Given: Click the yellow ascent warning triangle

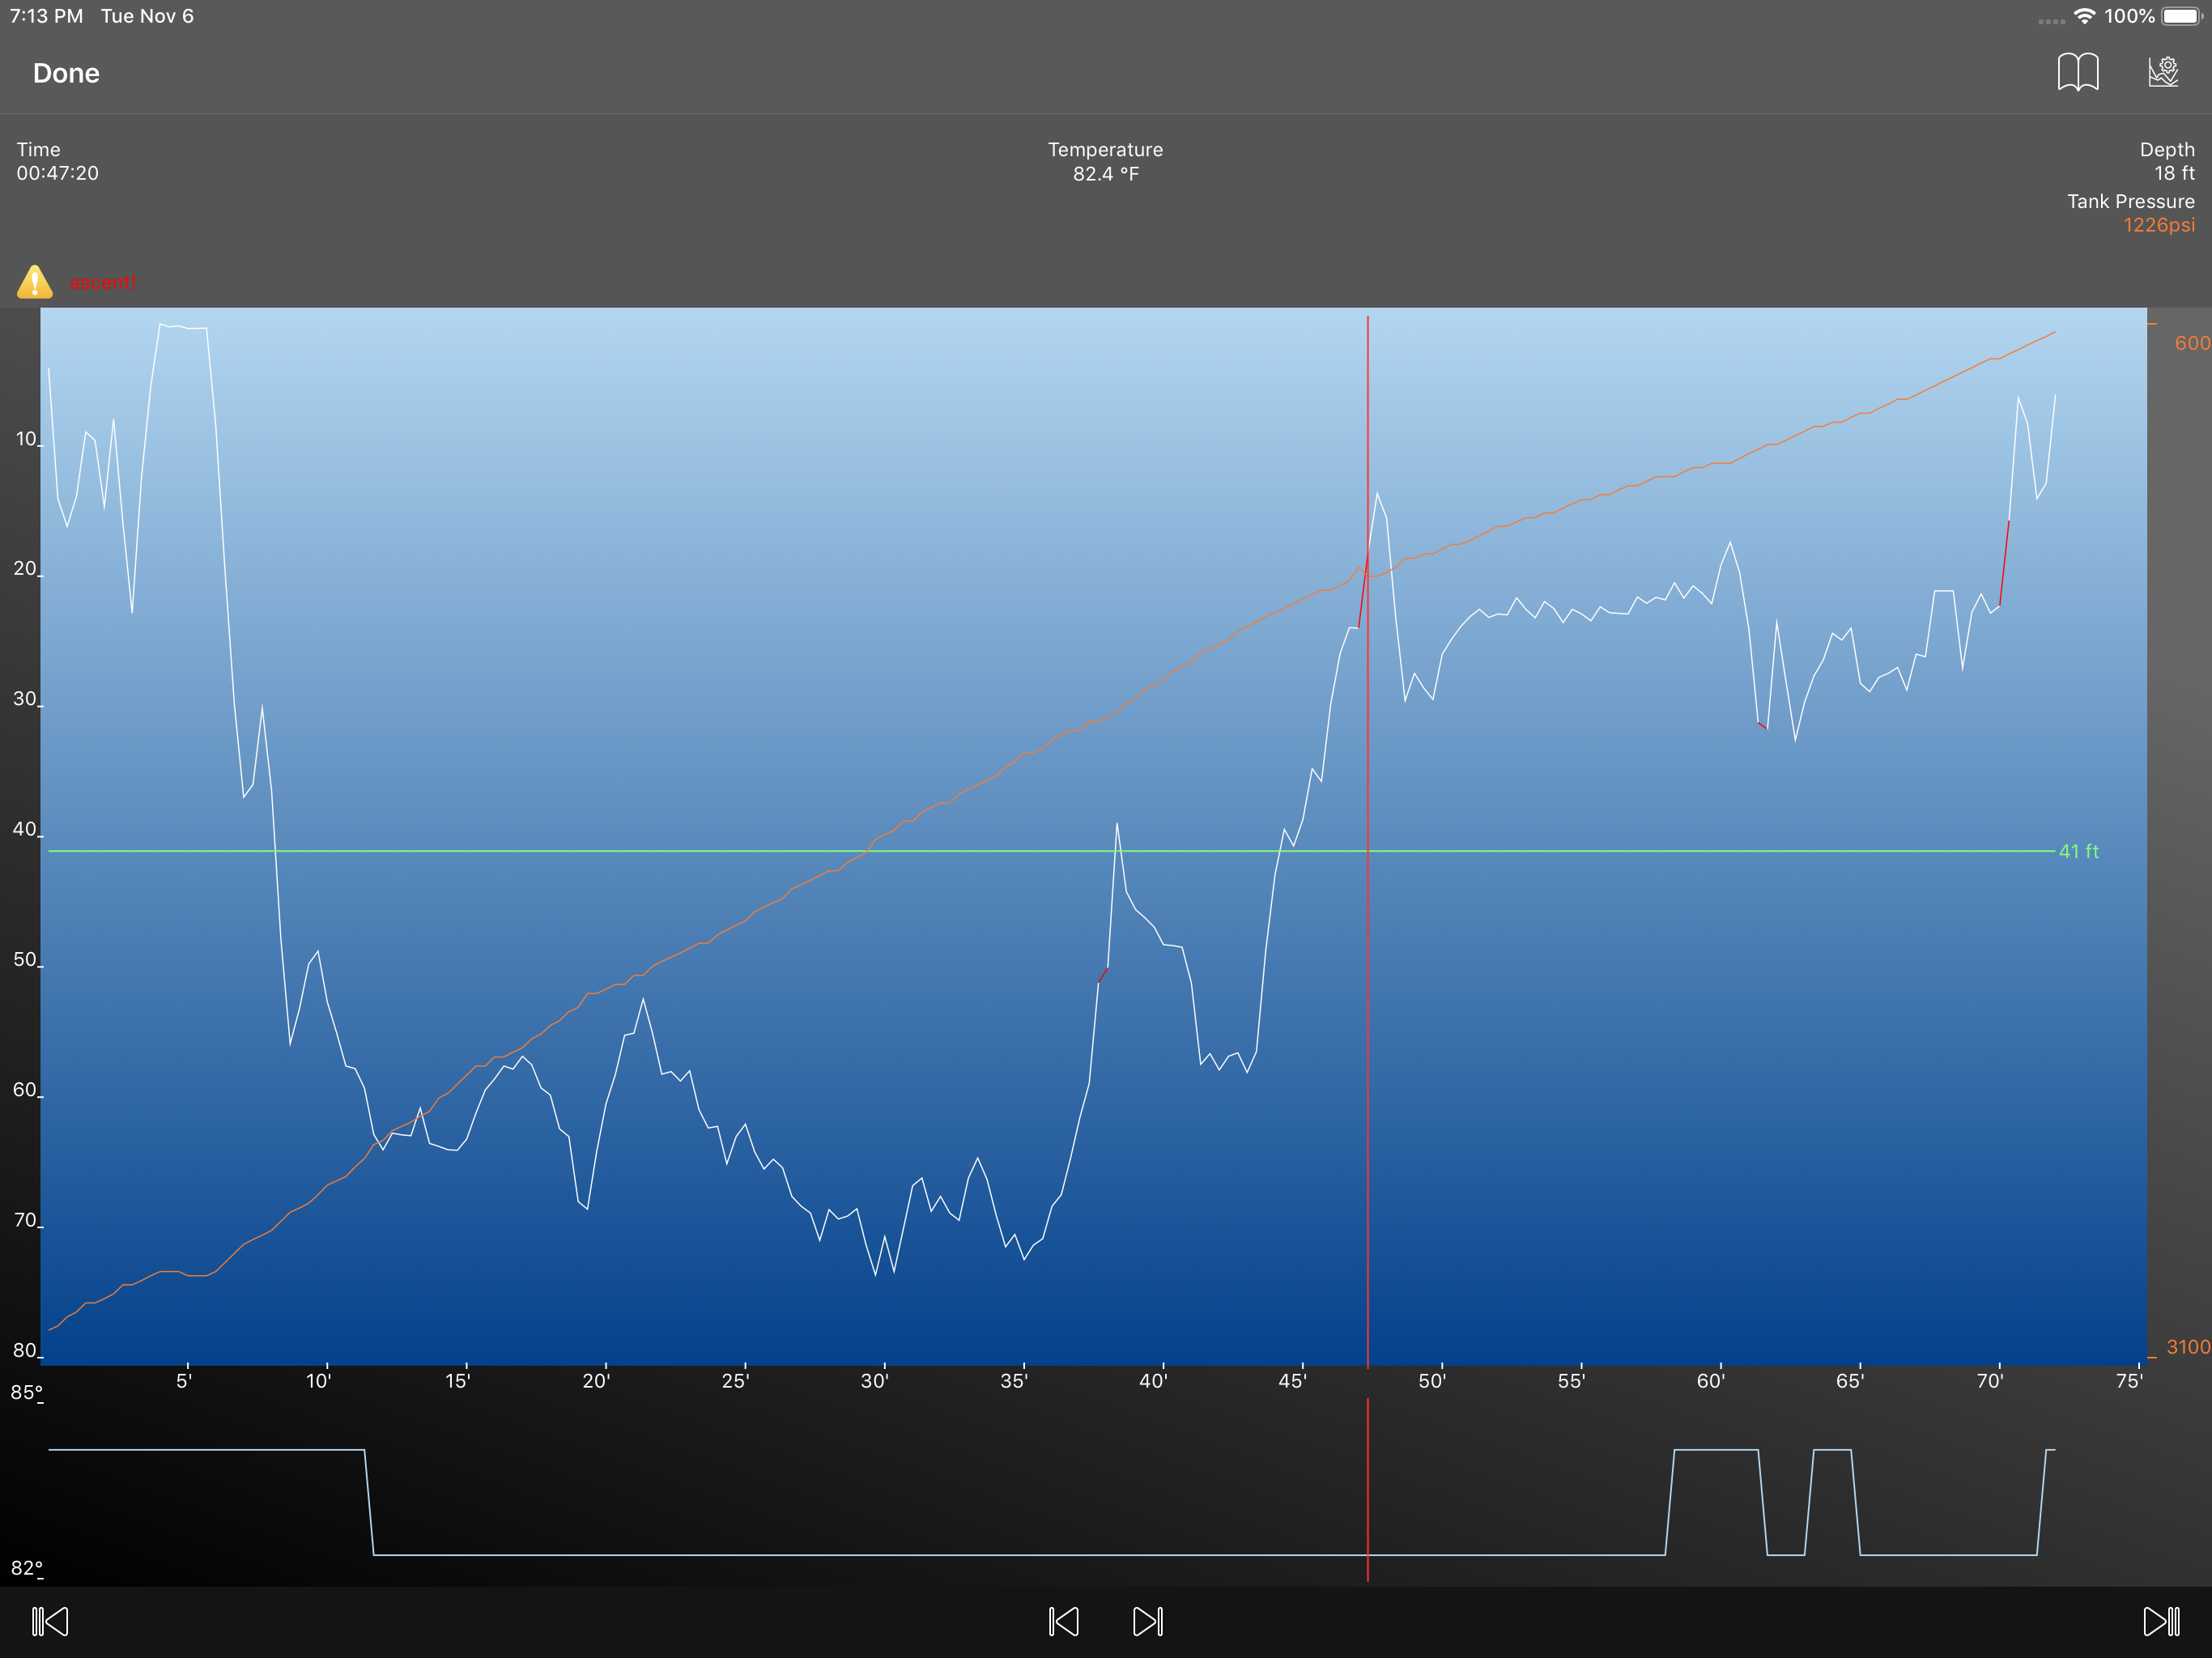Looking at the screenshot, I should click(35, 282).
